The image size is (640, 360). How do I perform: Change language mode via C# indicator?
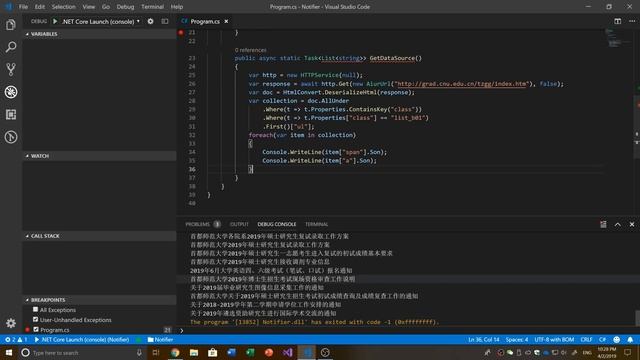coord(602,340)
